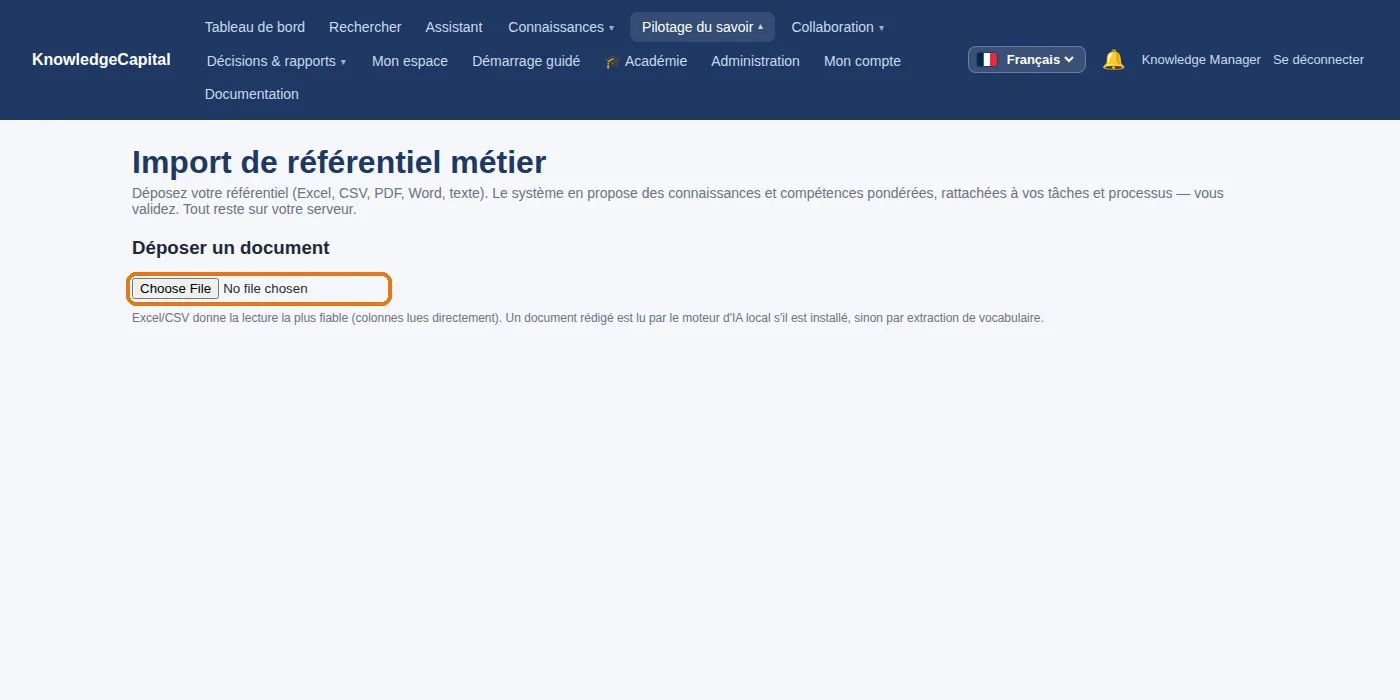The image size is (1400, 700).
Task: Go to Tableau de bord
Action: (x=255, y=27)
